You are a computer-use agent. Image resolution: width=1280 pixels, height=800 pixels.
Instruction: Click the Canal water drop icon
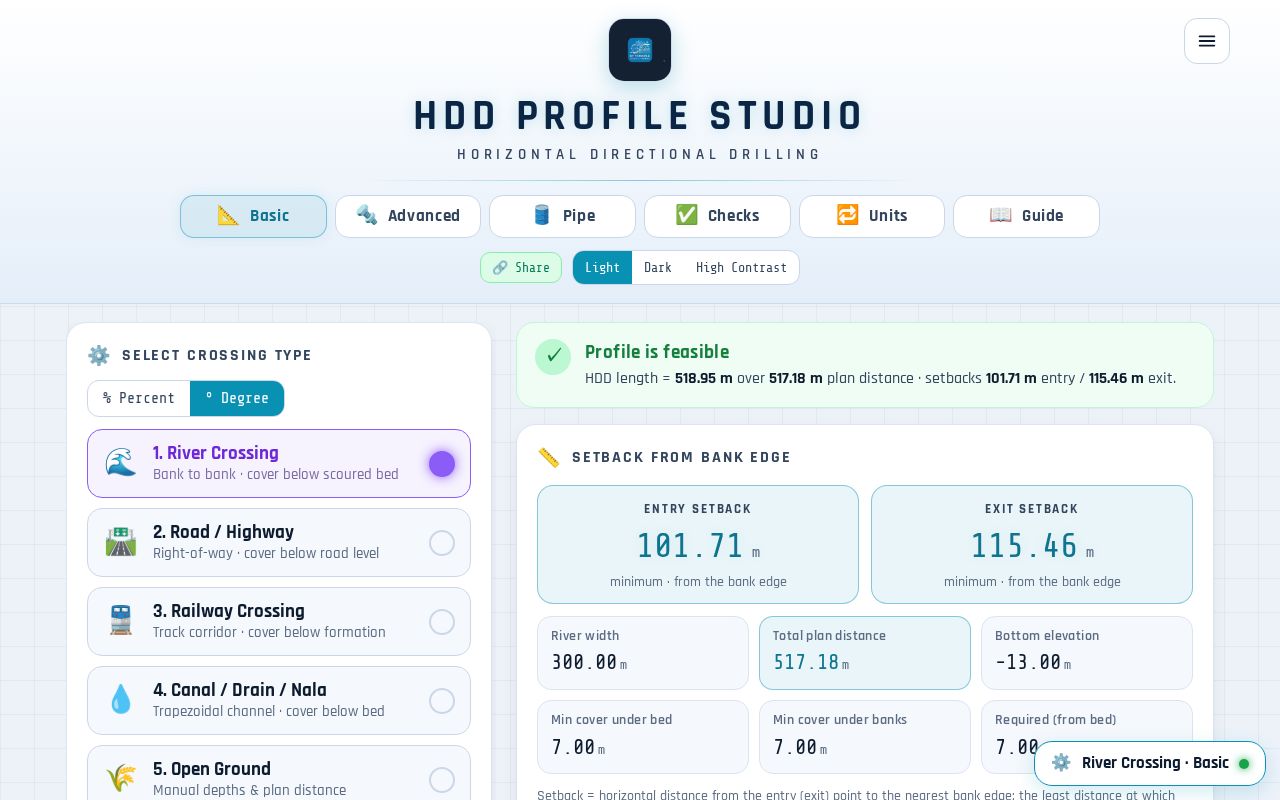[x=121, y=700]
